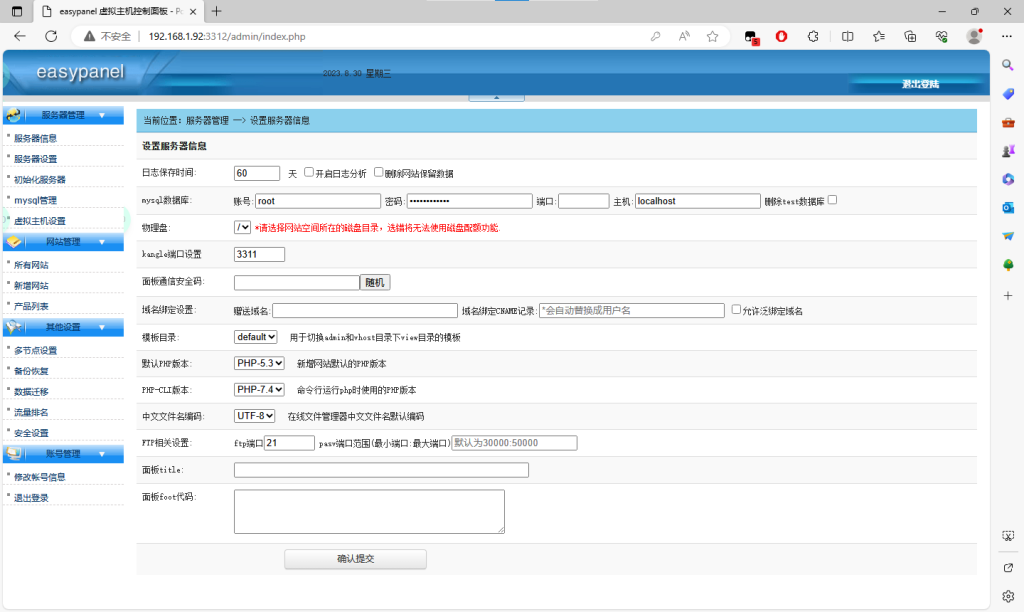Open the Outlook icon in Edge sidebar

[1008, 207]
